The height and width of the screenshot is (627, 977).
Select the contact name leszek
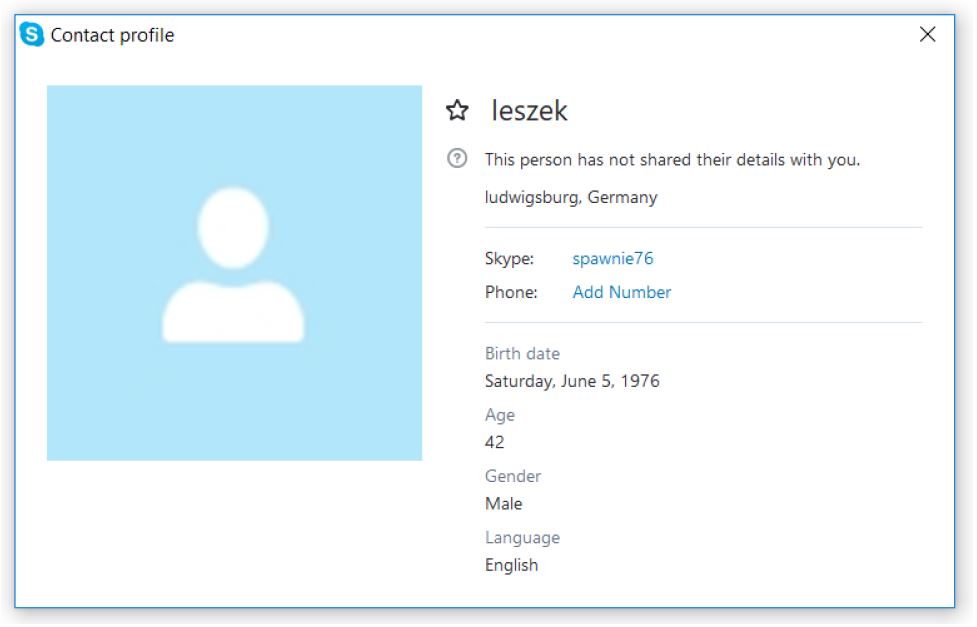529,111
